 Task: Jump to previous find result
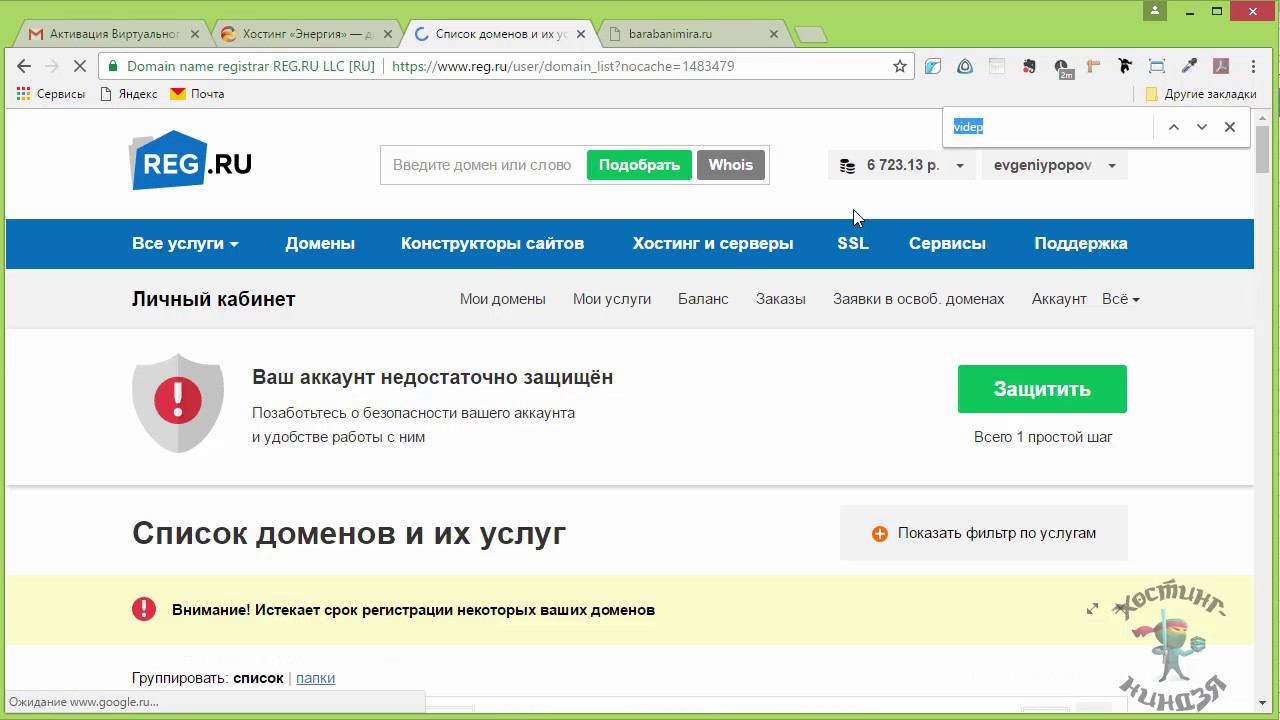coord(1174,127)
